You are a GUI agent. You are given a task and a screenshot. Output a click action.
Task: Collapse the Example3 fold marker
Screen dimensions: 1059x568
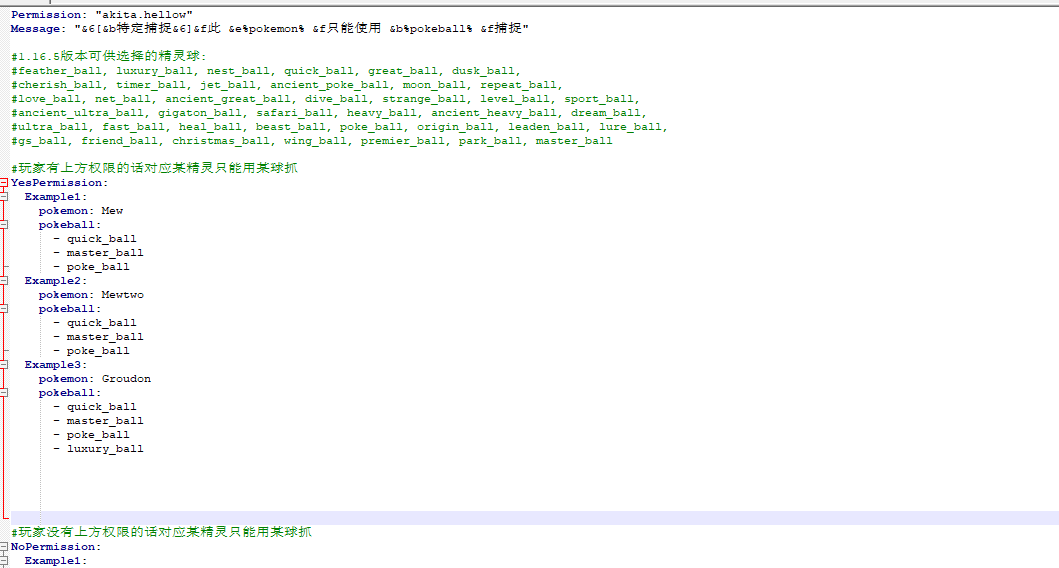[x=3, y=365]
